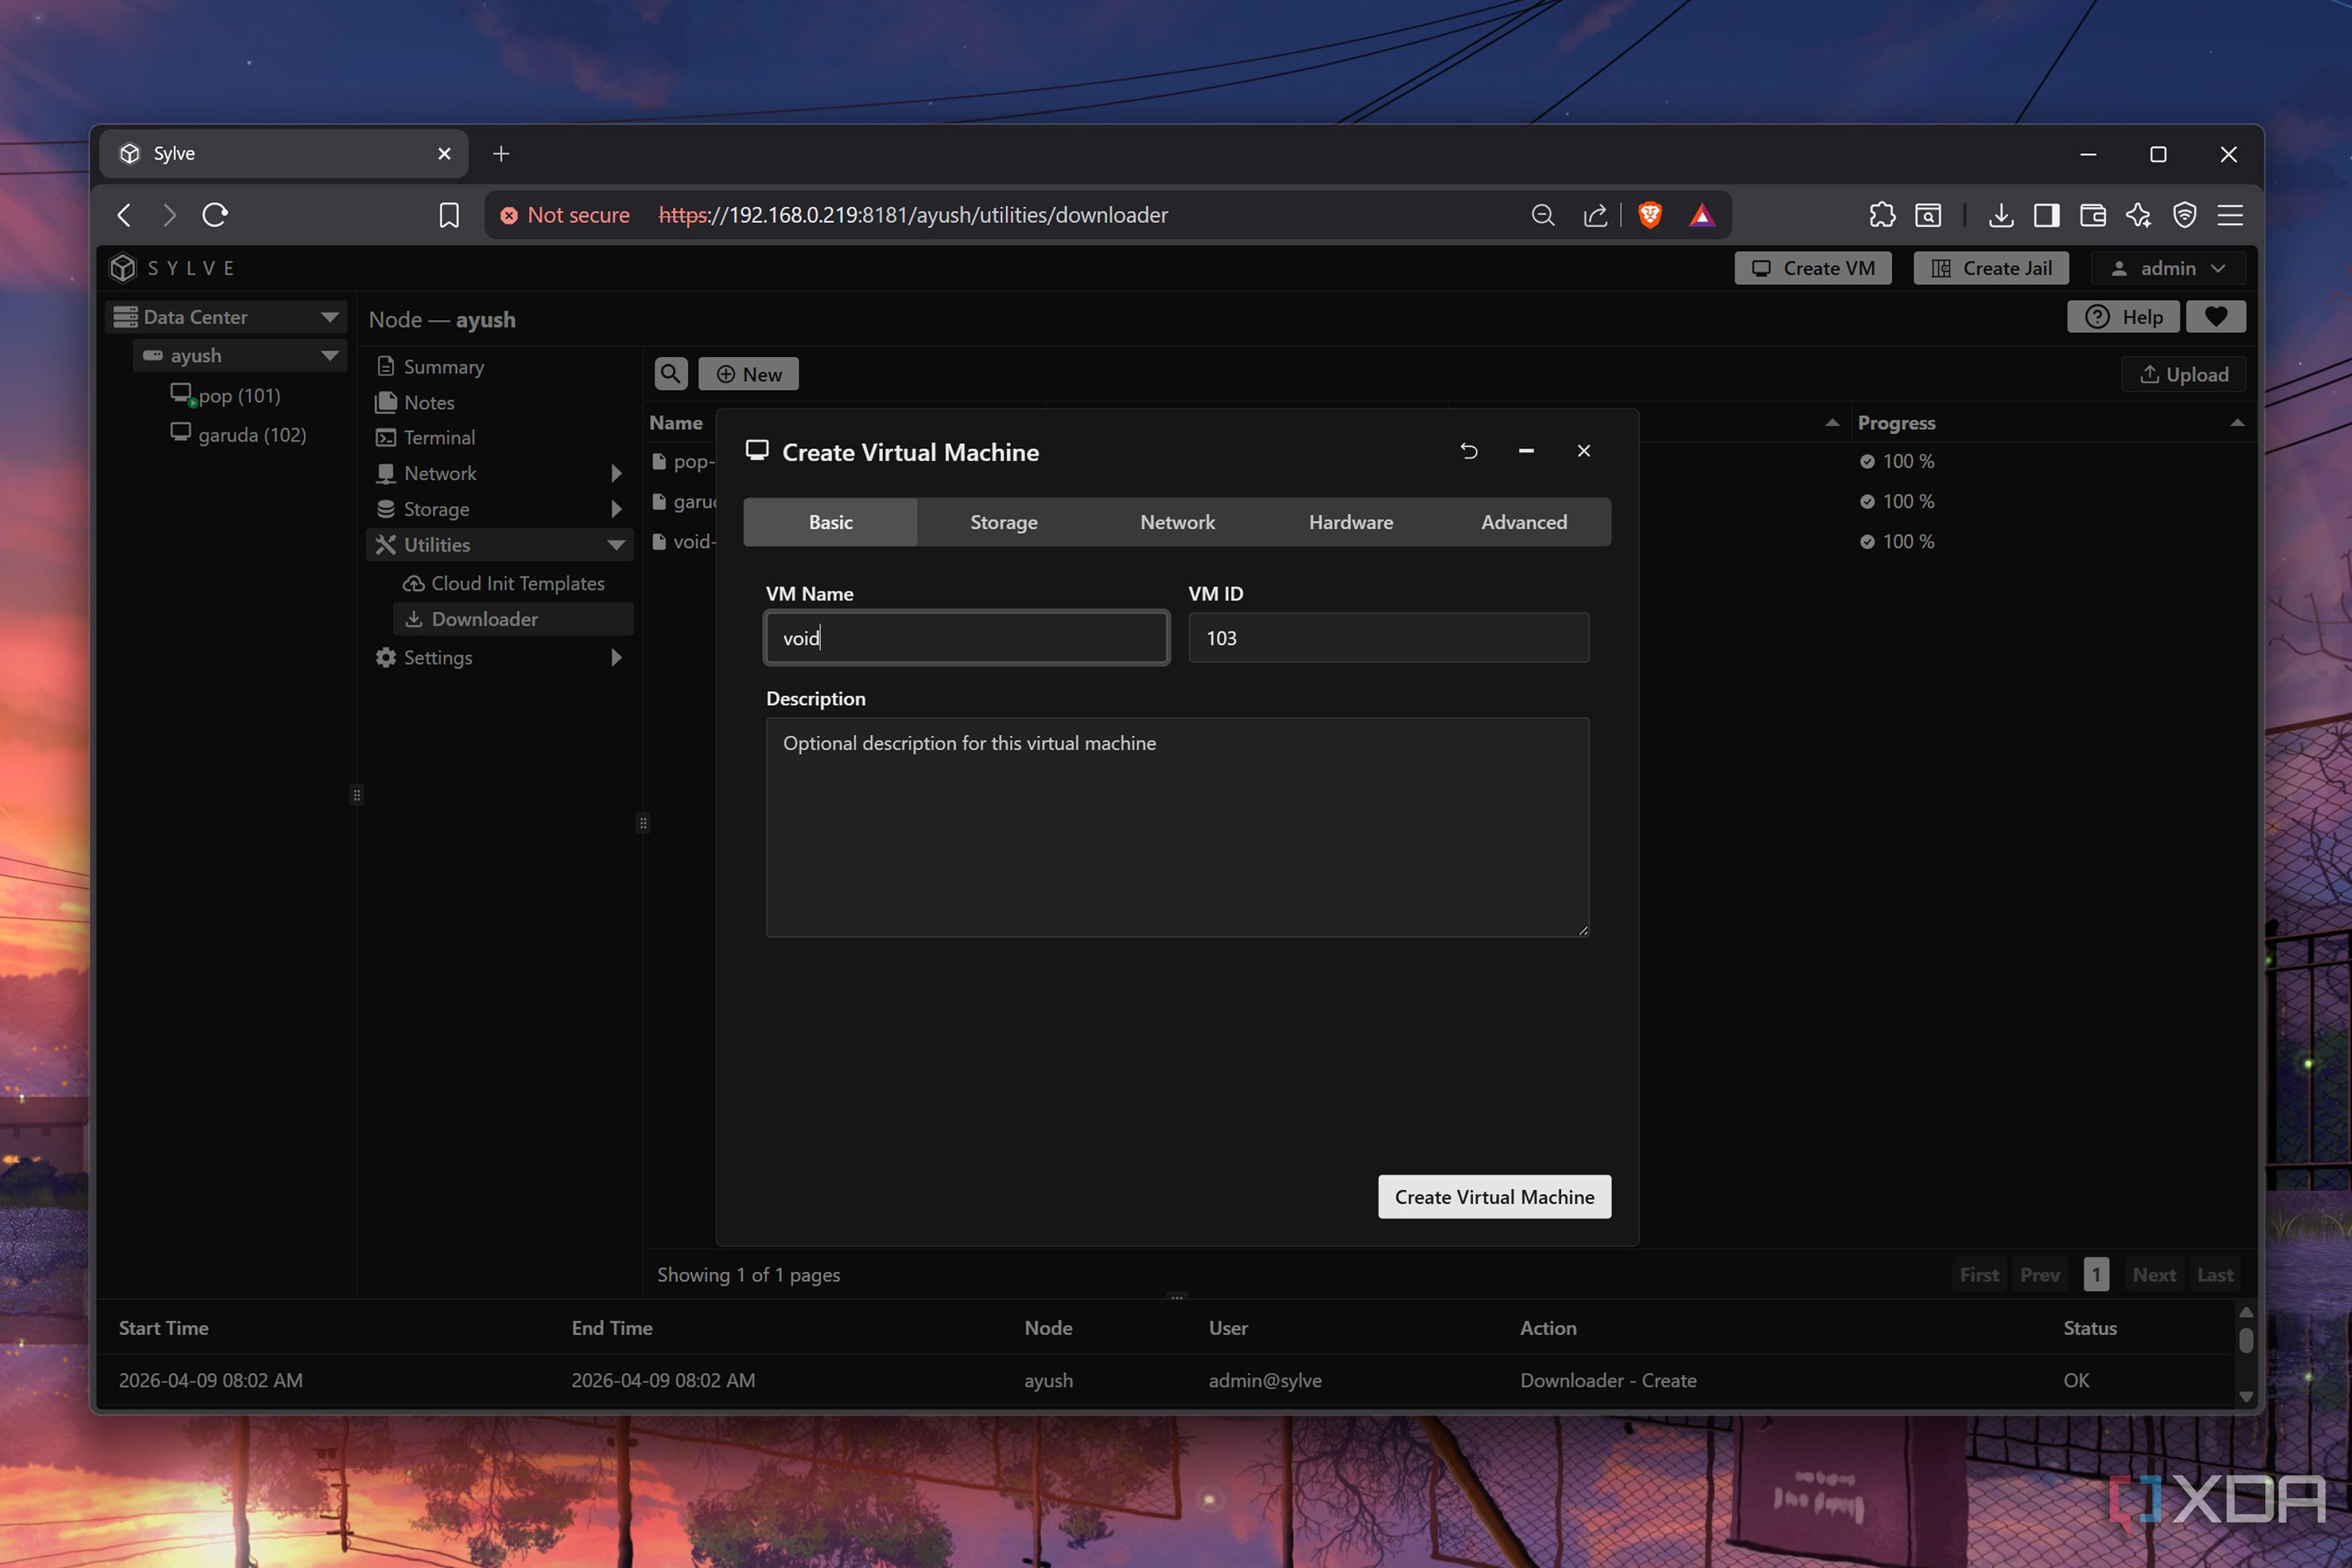This screenshot has height=1568, width=2352.
Task: Open the browser downloads icon
Action: coord(2001,215)
